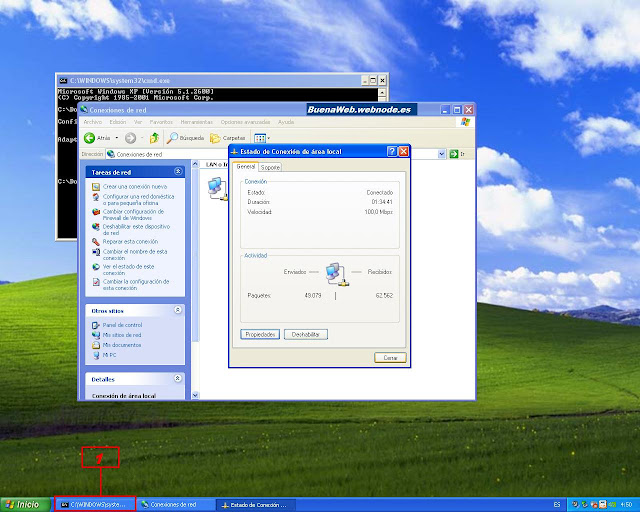Click Cambiar la configuración de esta conexión
640x512 pixels.
pyautogui.click(x=136, y=285)
